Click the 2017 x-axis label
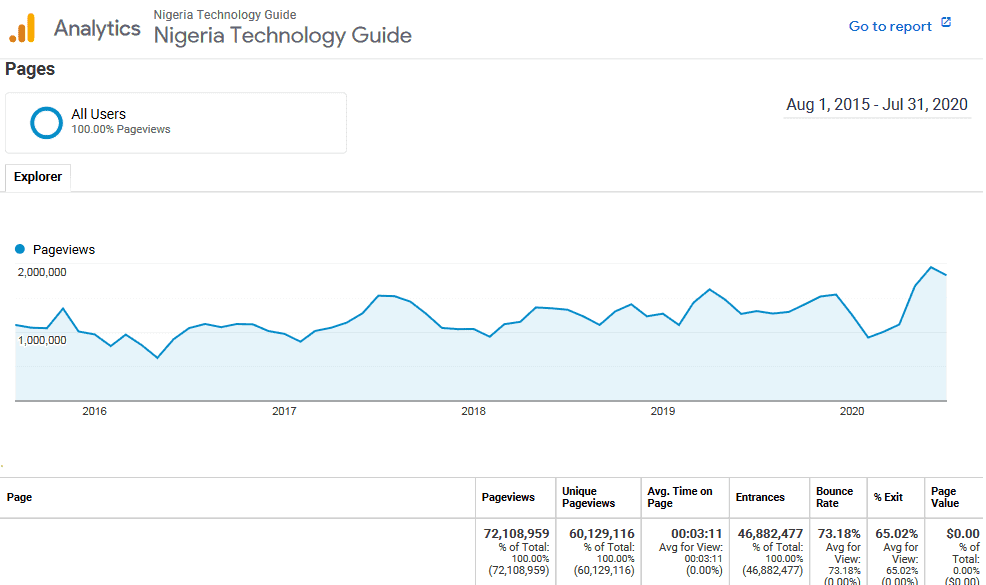Screen dimensions: 986x585 click(x=284, y=411)
